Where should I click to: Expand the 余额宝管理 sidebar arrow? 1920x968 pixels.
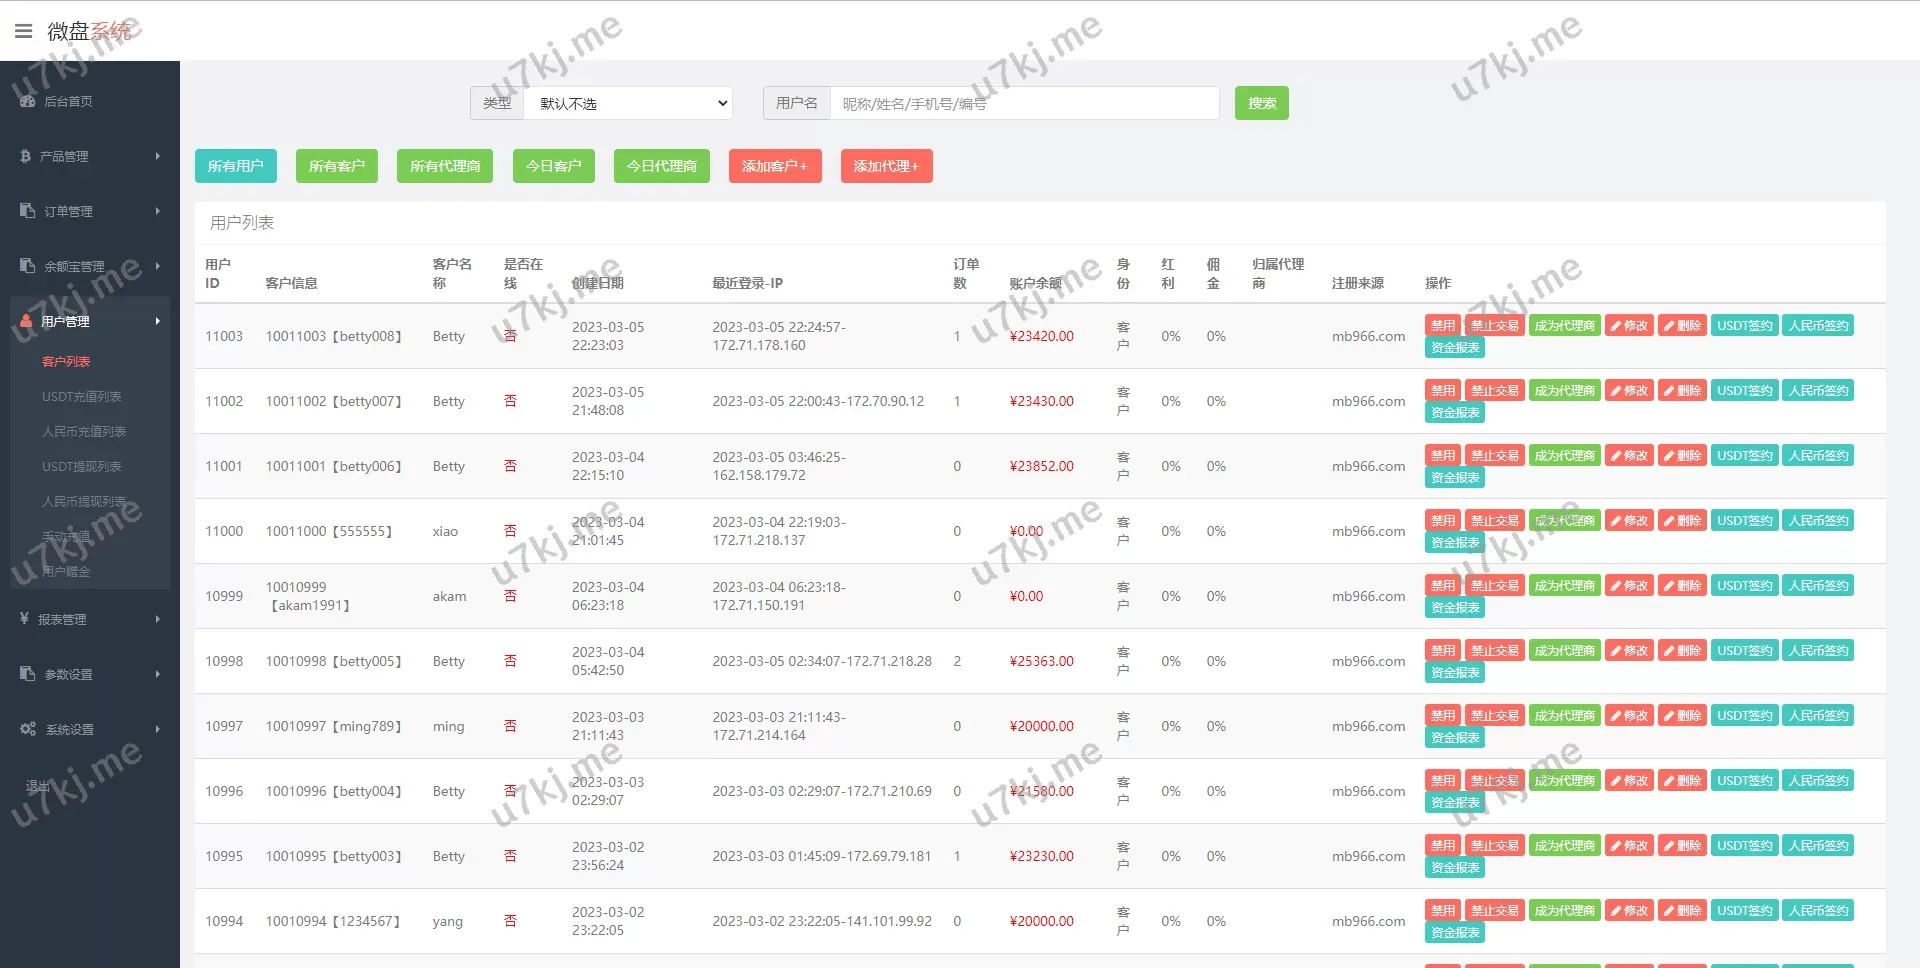pyautogui.click(x=158, y=266)
